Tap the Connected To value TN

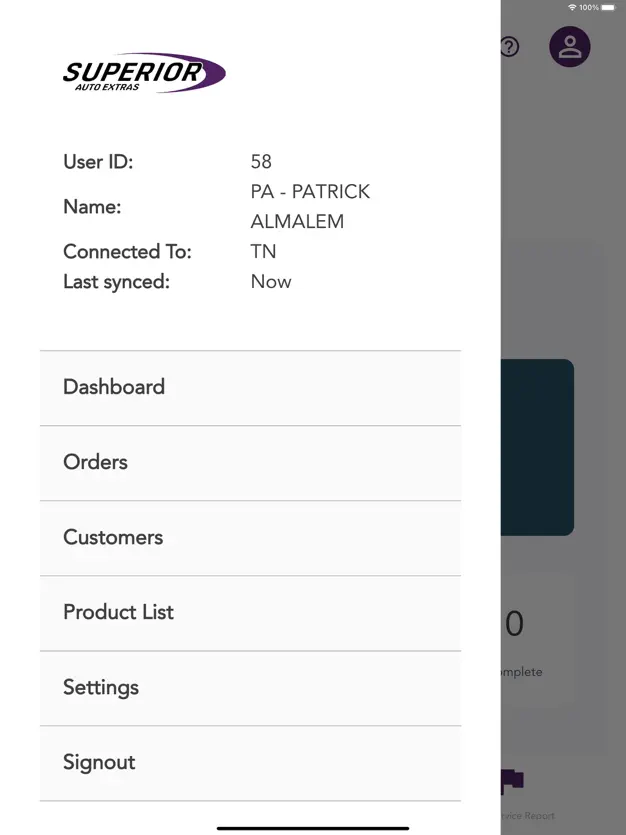pyautogui.click(x=263, y=252)
